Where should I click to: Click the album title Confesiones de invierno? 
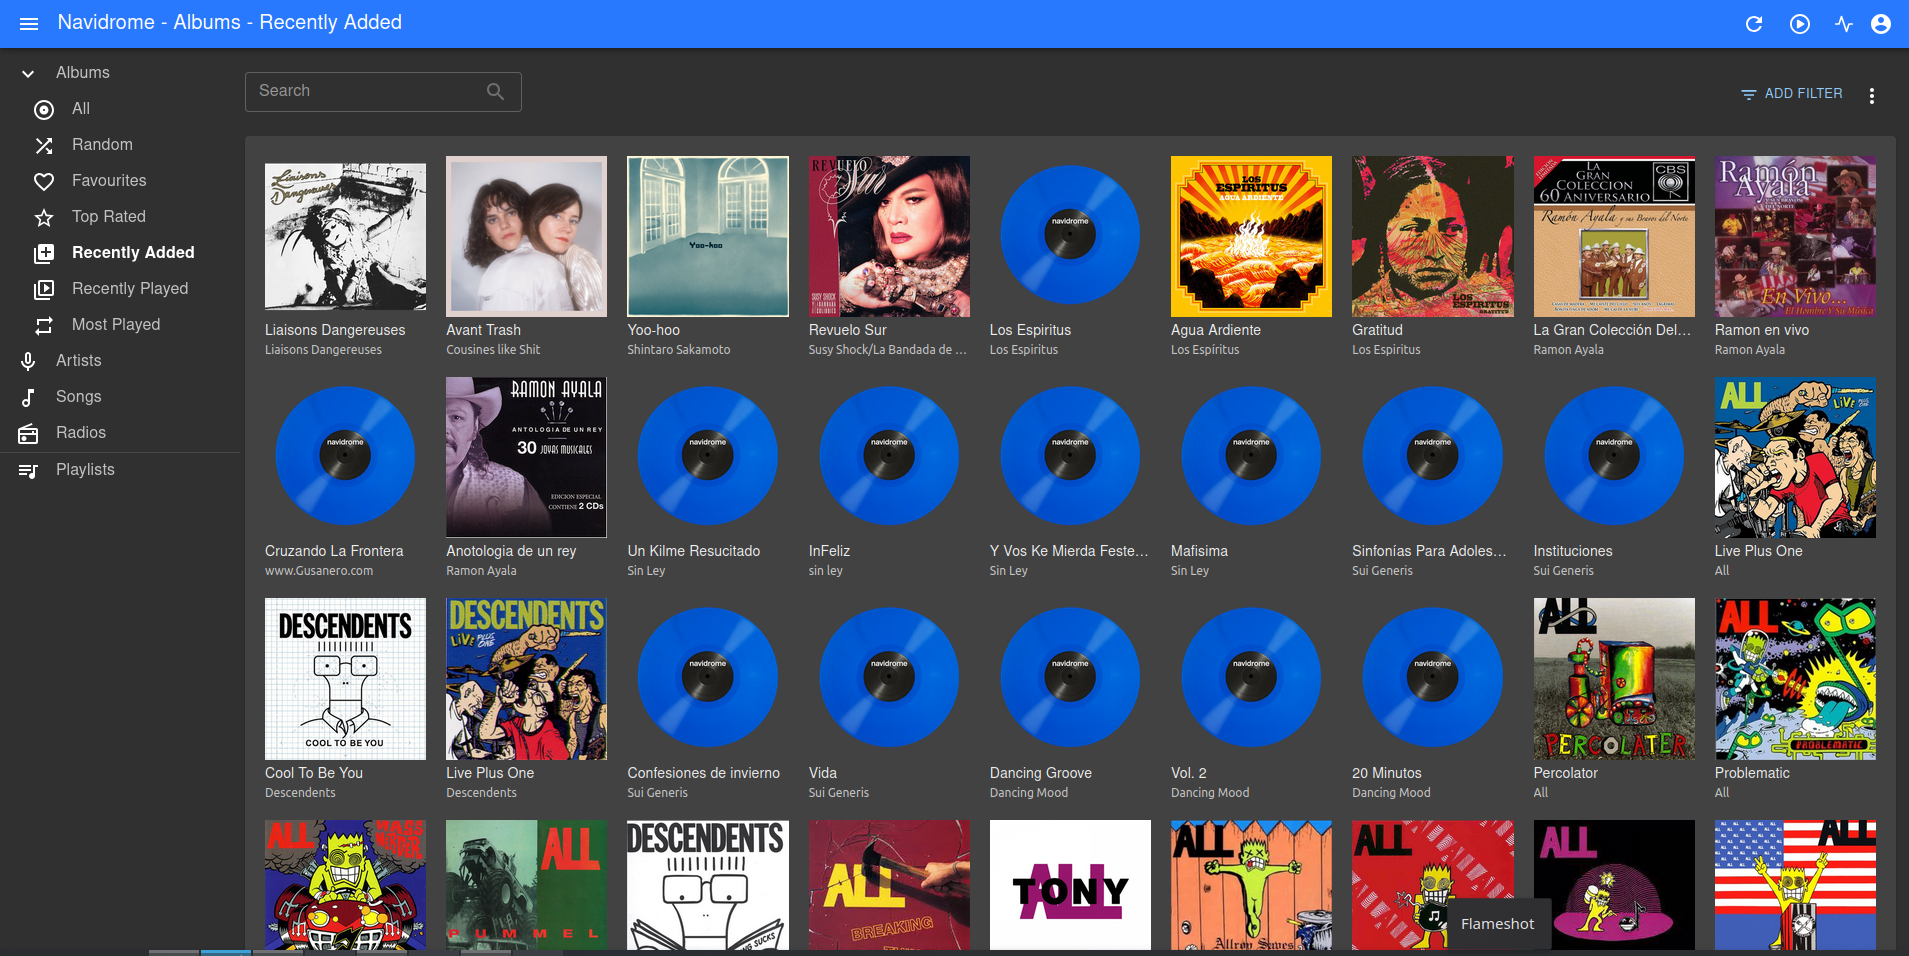(704, 773)
